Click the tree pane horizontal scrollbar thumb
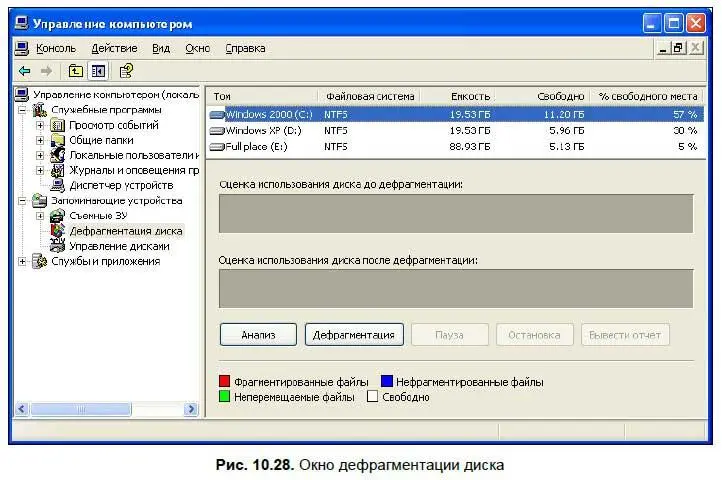The width and height of the screenshot is (722, 480). click(x=80, y=409)
